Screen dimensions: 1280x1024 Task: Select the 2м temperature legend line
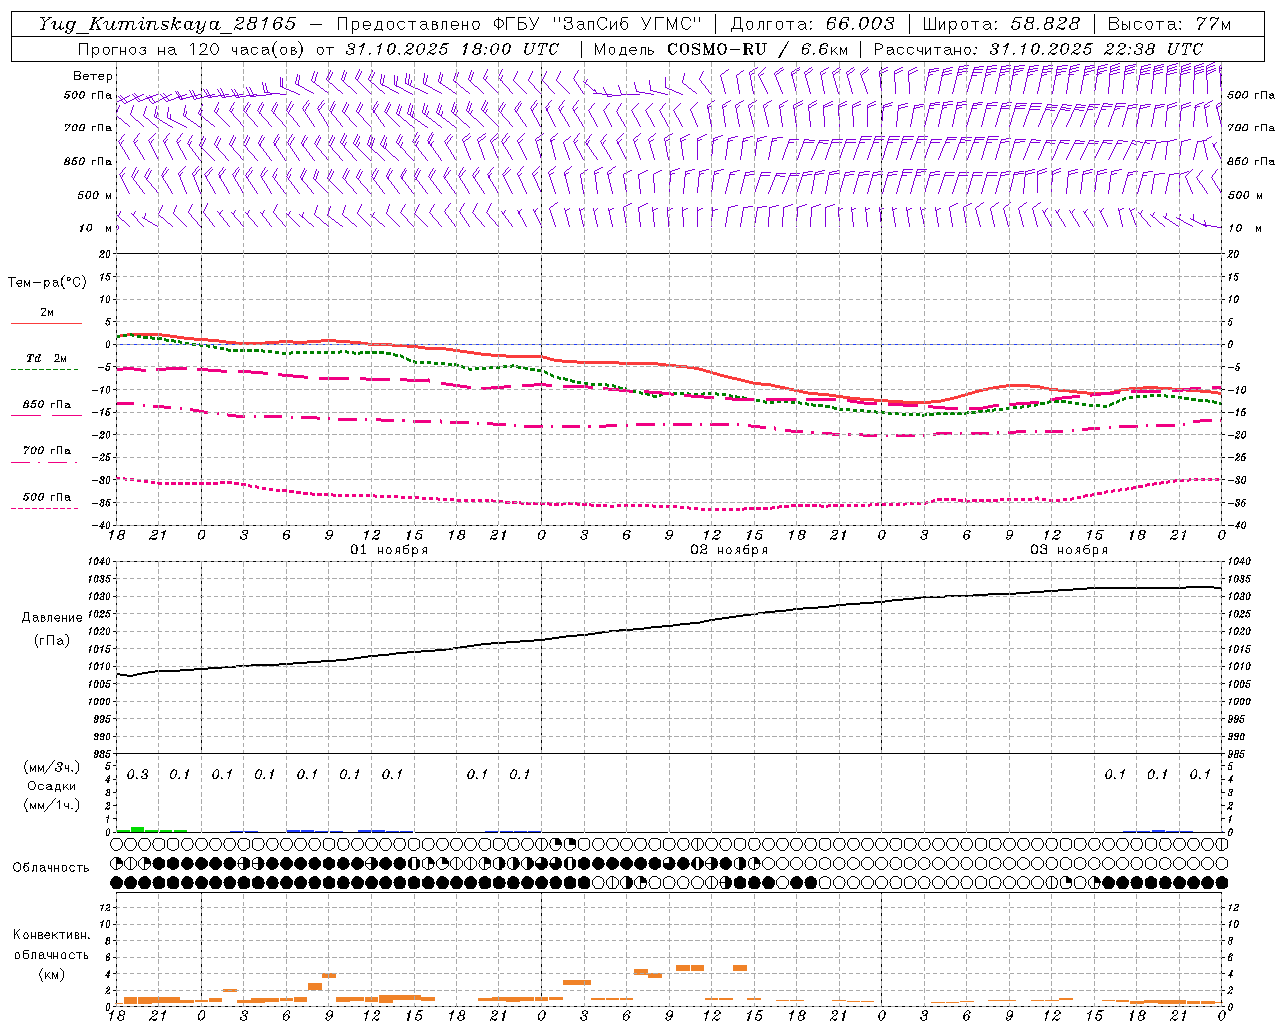[46, 318]
